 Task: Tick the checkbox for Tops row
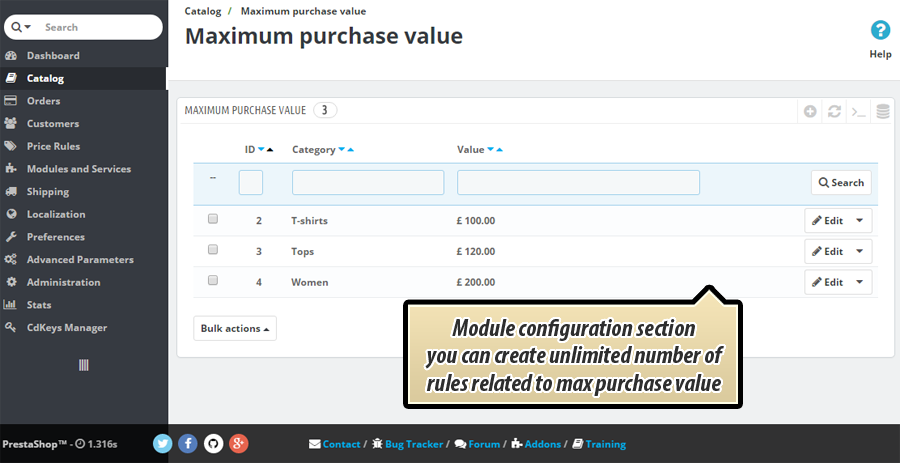pyautogui.click(x=213, y=250)
